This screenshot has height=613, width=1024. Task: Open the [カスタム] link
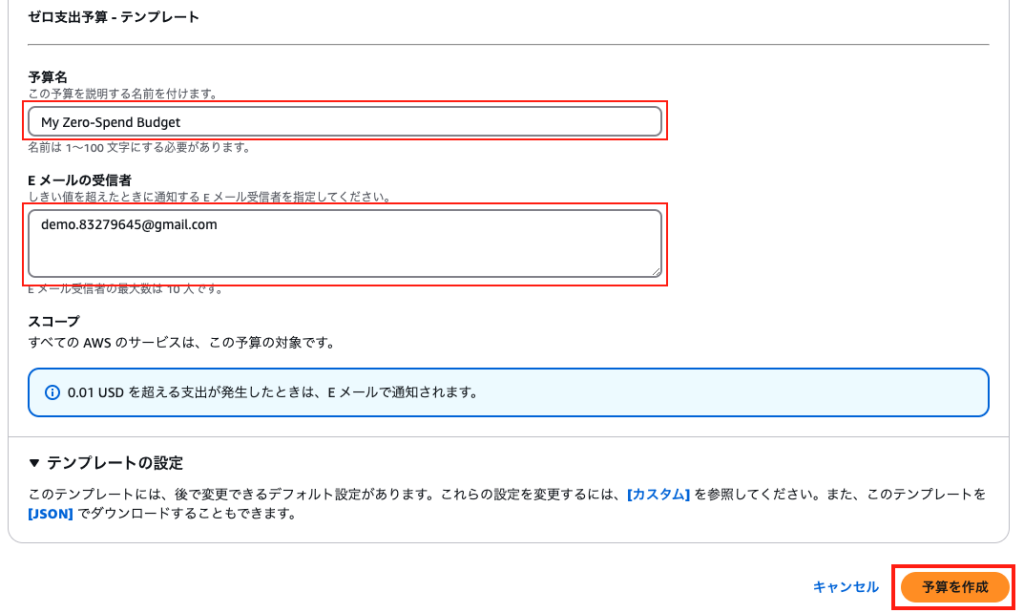point(658,494)
